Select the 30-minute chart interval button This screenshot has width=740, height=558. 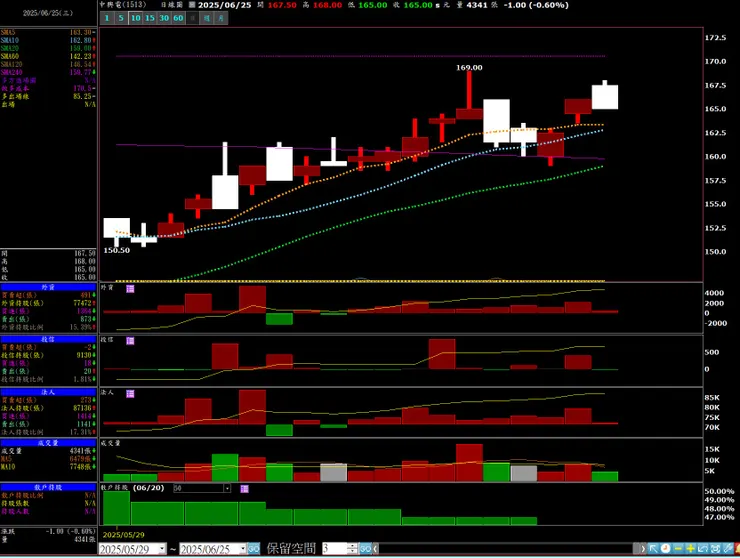point(164,18)
